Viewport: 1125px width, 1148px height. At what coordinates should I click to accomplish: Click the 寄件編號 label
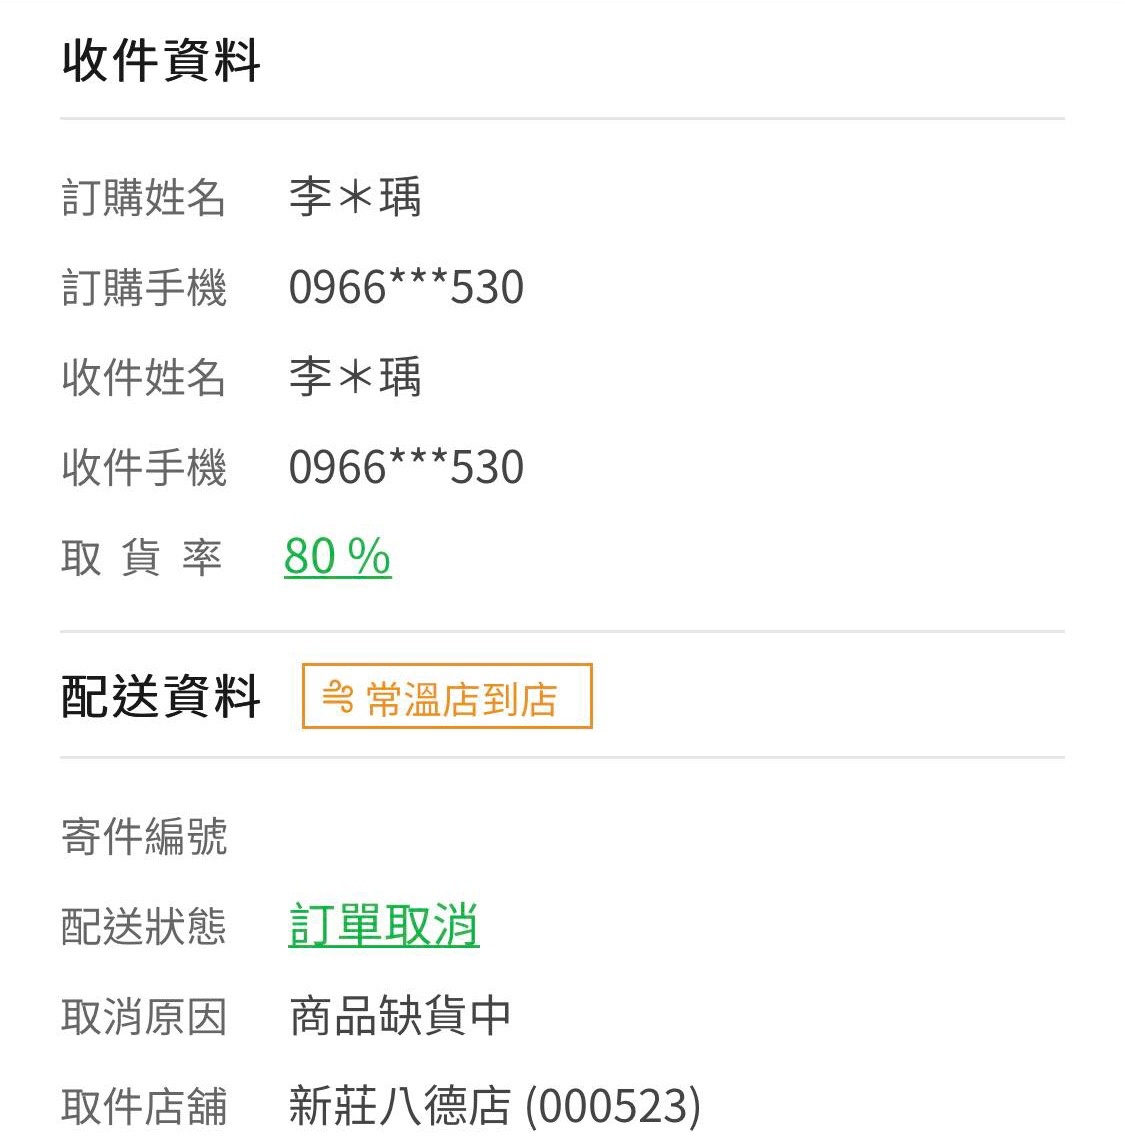(144, 836)
